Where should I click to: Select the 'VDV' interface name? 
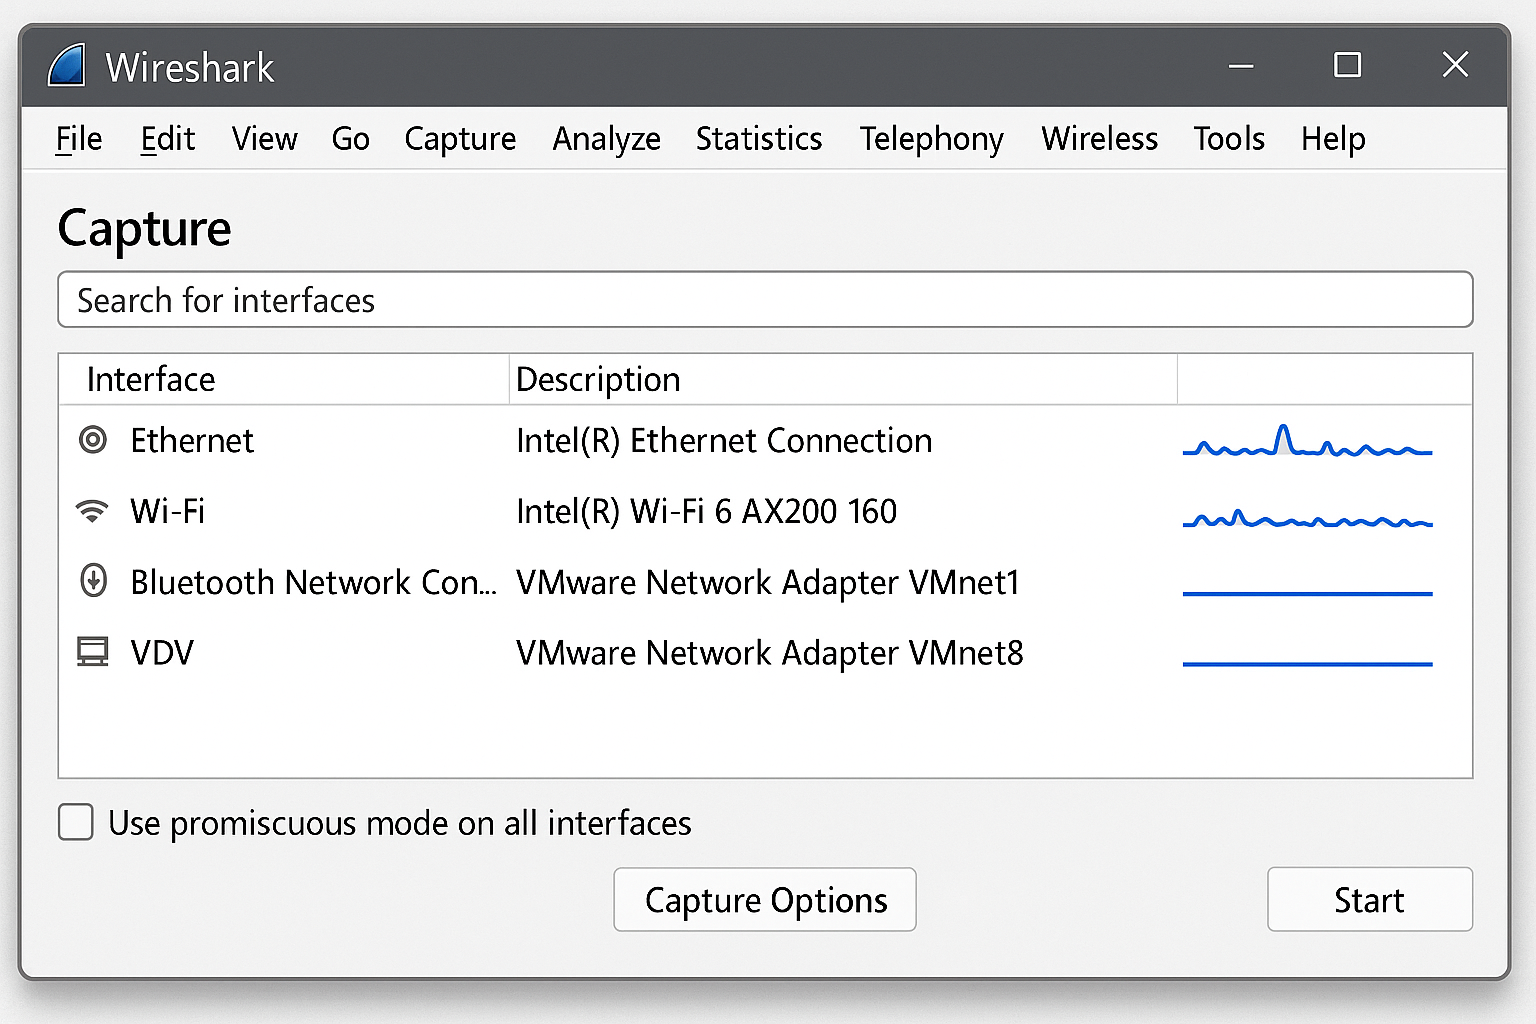pyautogui.click(x=162, y=652)
